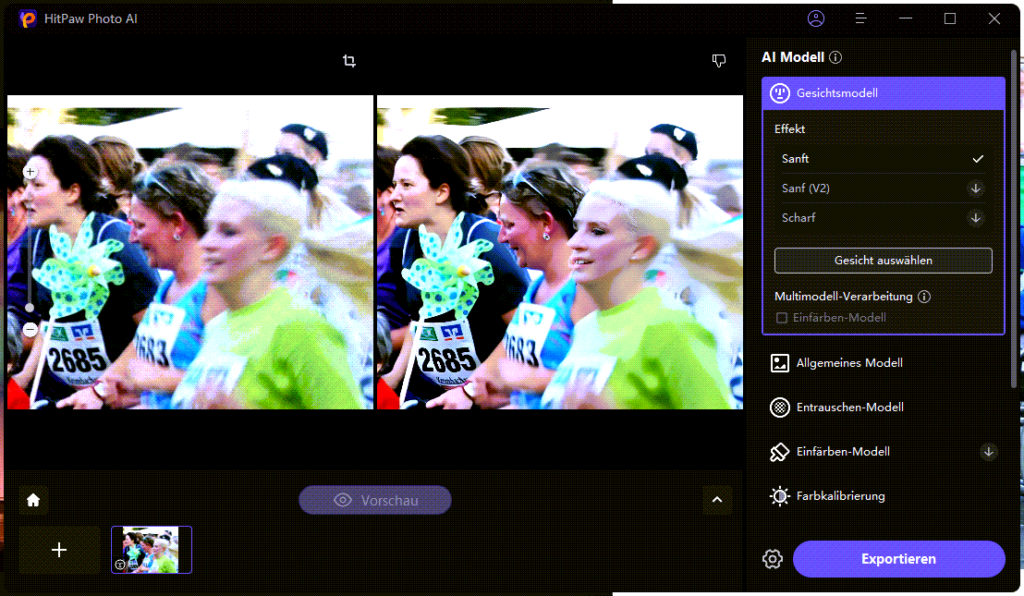Screen dimensions: 1024x596
Task: Select the Sanft effect option
Action: [x=882, y=159]
